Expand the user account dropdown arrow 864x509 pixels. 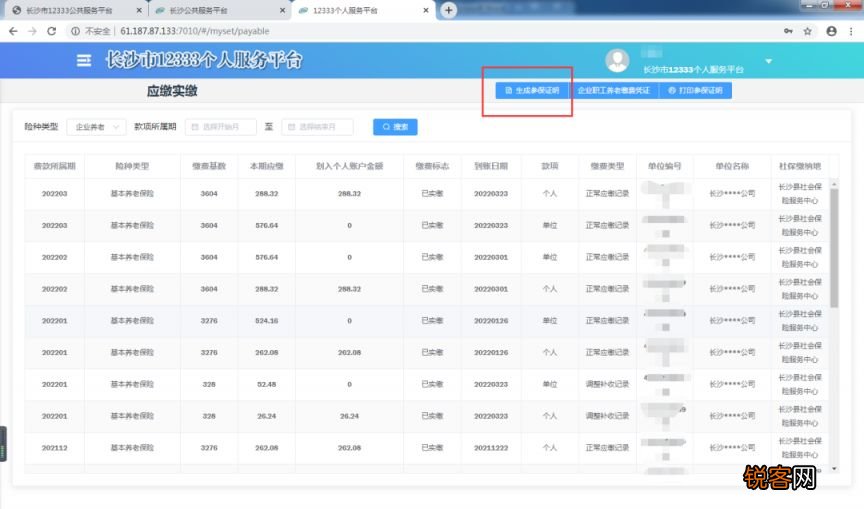[769, 61]
